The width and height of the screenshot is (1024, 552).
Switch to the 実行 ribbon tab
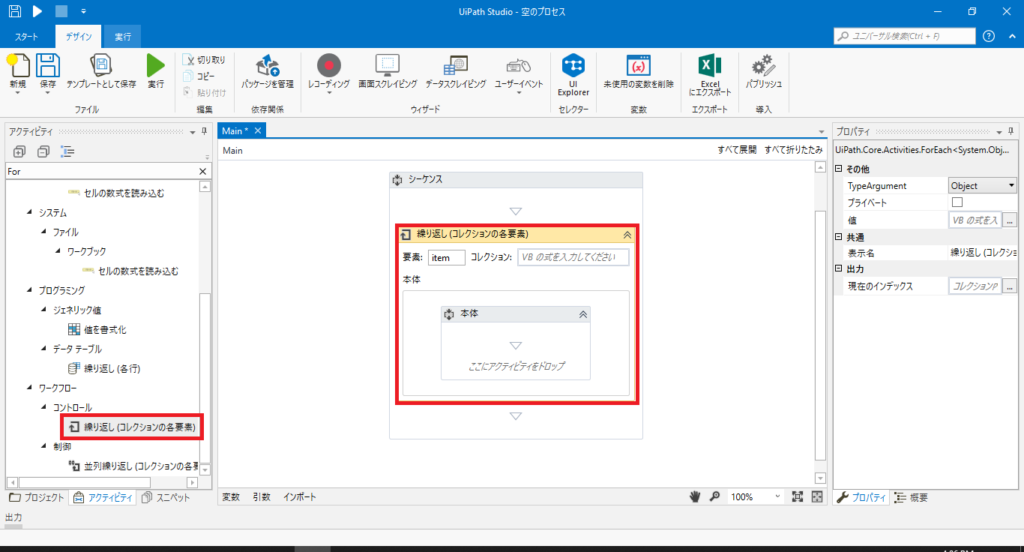coord(123,37)
